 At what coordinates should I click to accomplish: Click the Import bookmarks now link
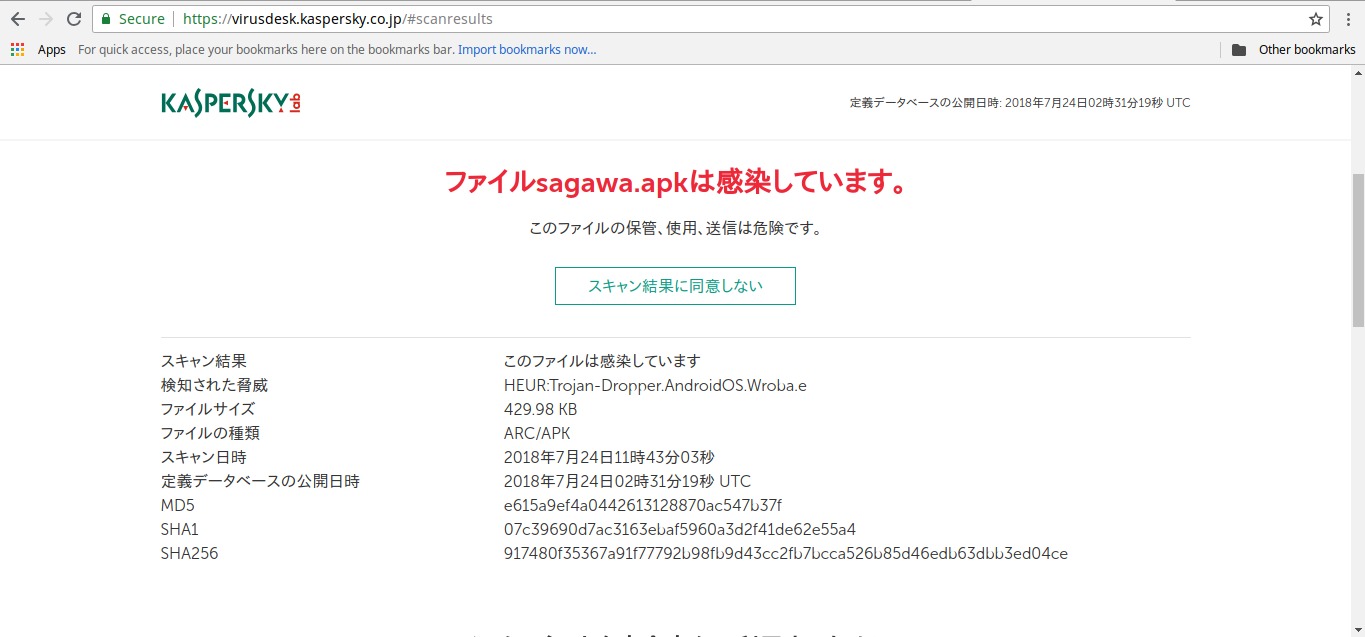527,50
